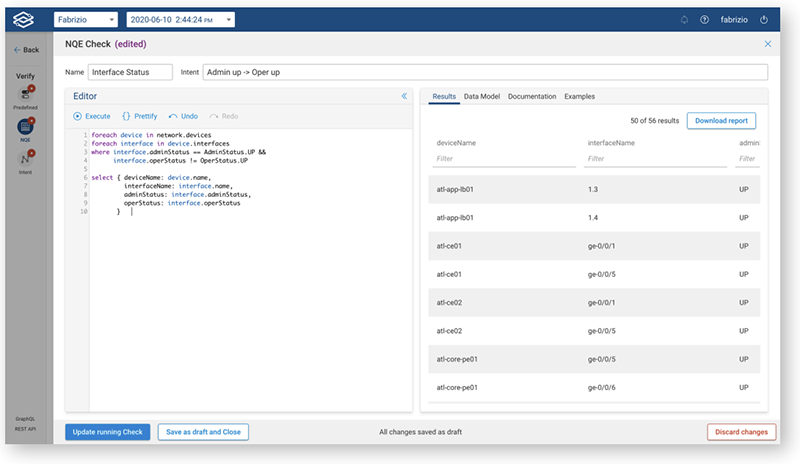Click the power logout icon
The image size is (800, 464).
(764, 19)
